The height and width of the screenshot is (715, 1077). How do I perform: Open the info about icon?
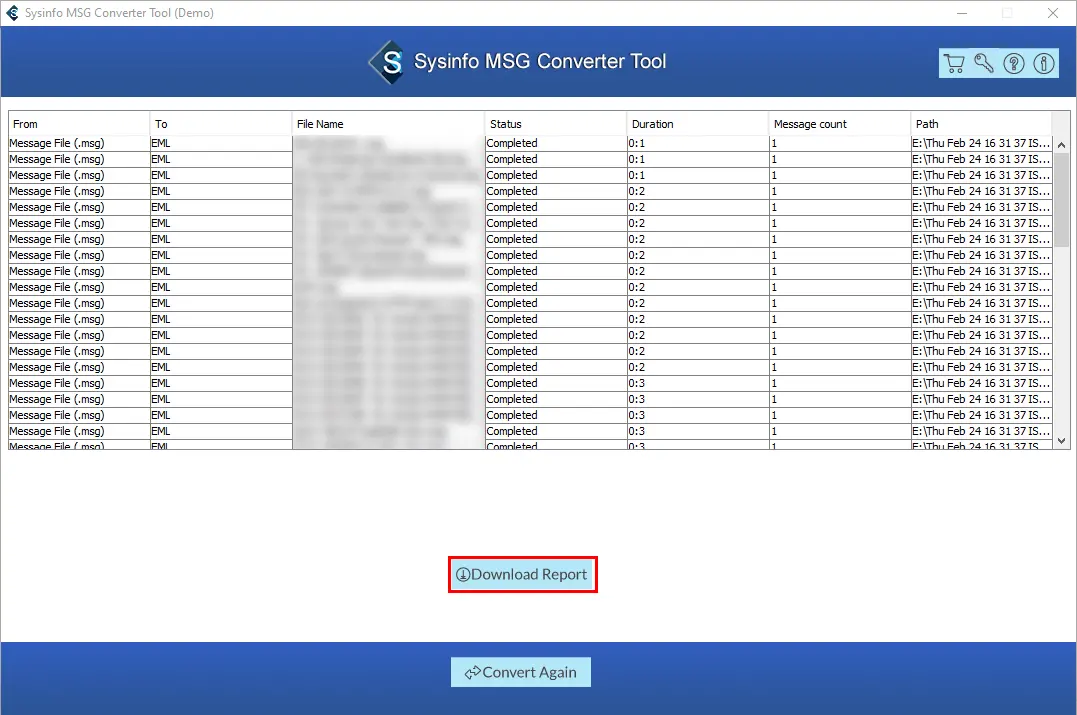coord(1043,63)
